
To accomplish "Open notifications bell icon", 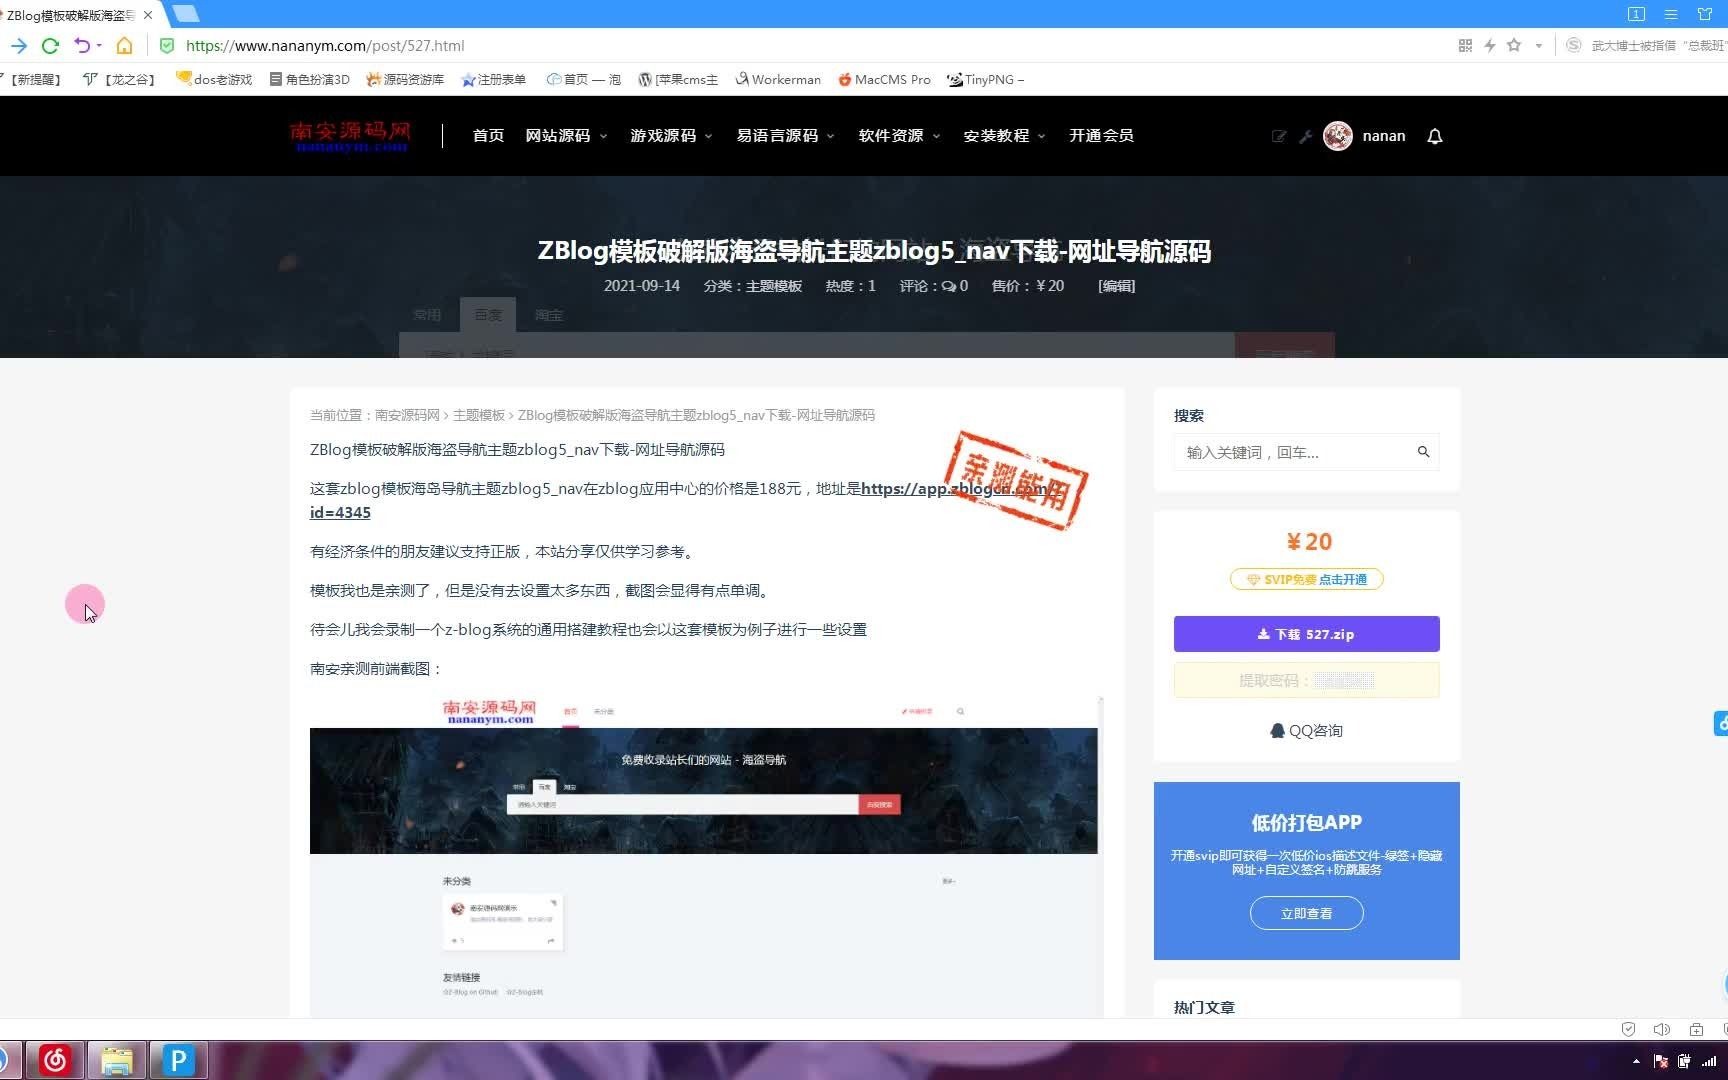I will point(1435,137).
